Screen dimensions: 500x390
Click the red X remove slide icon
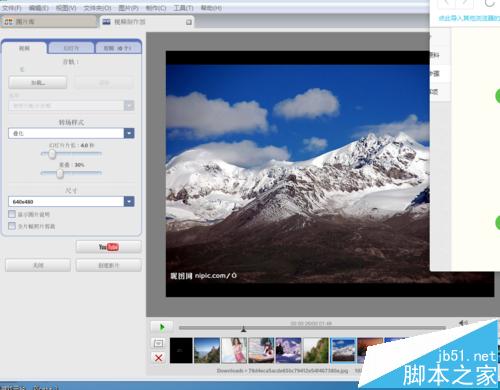coord(159,358)
